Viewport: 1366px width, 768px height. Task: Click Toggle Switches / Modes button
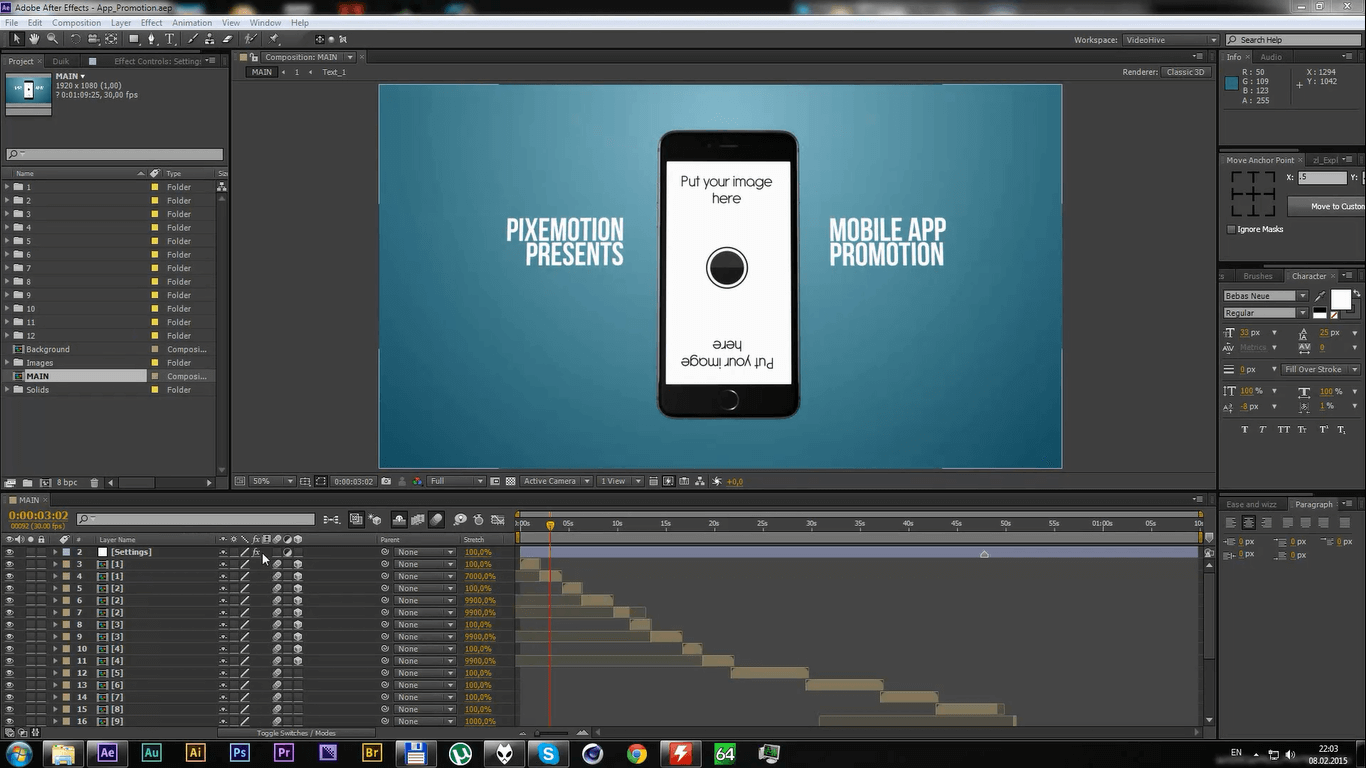pos(296,733)
